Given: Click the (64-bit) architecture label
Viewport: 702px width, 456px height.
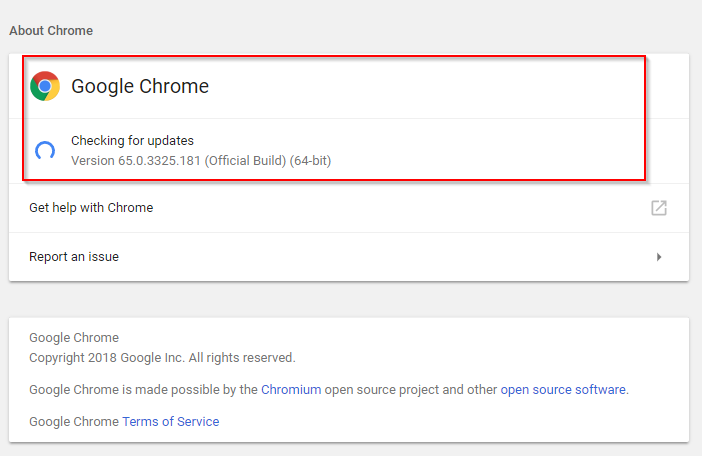Looking at the screenshot, I should [311, 160].
